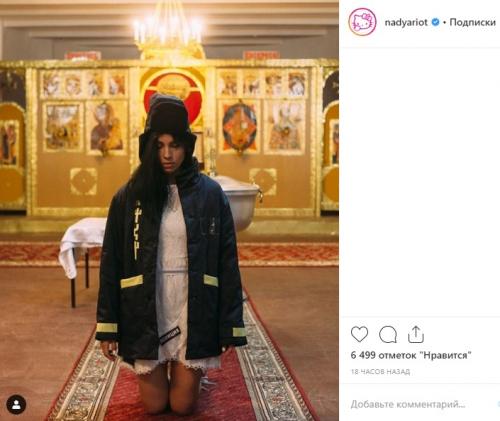Open comments via the speech bubble icon

(x=388, y=334)
